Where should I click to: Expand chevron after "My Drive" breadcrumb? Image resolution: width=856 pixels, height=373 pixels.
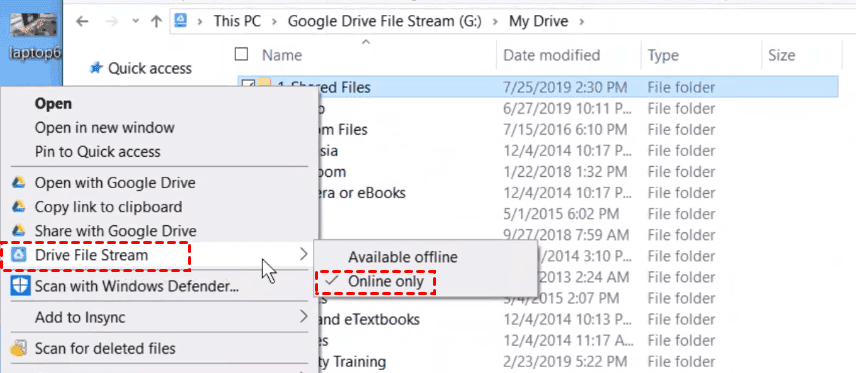[580, 22]
